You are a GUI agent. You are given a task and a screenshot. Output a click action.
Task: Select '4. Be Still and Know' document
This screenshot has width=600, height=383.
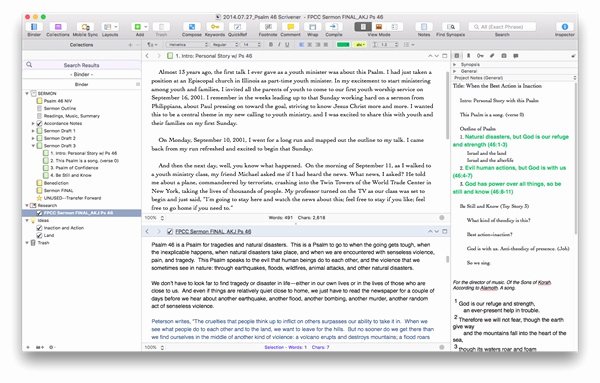click(71, 175)
